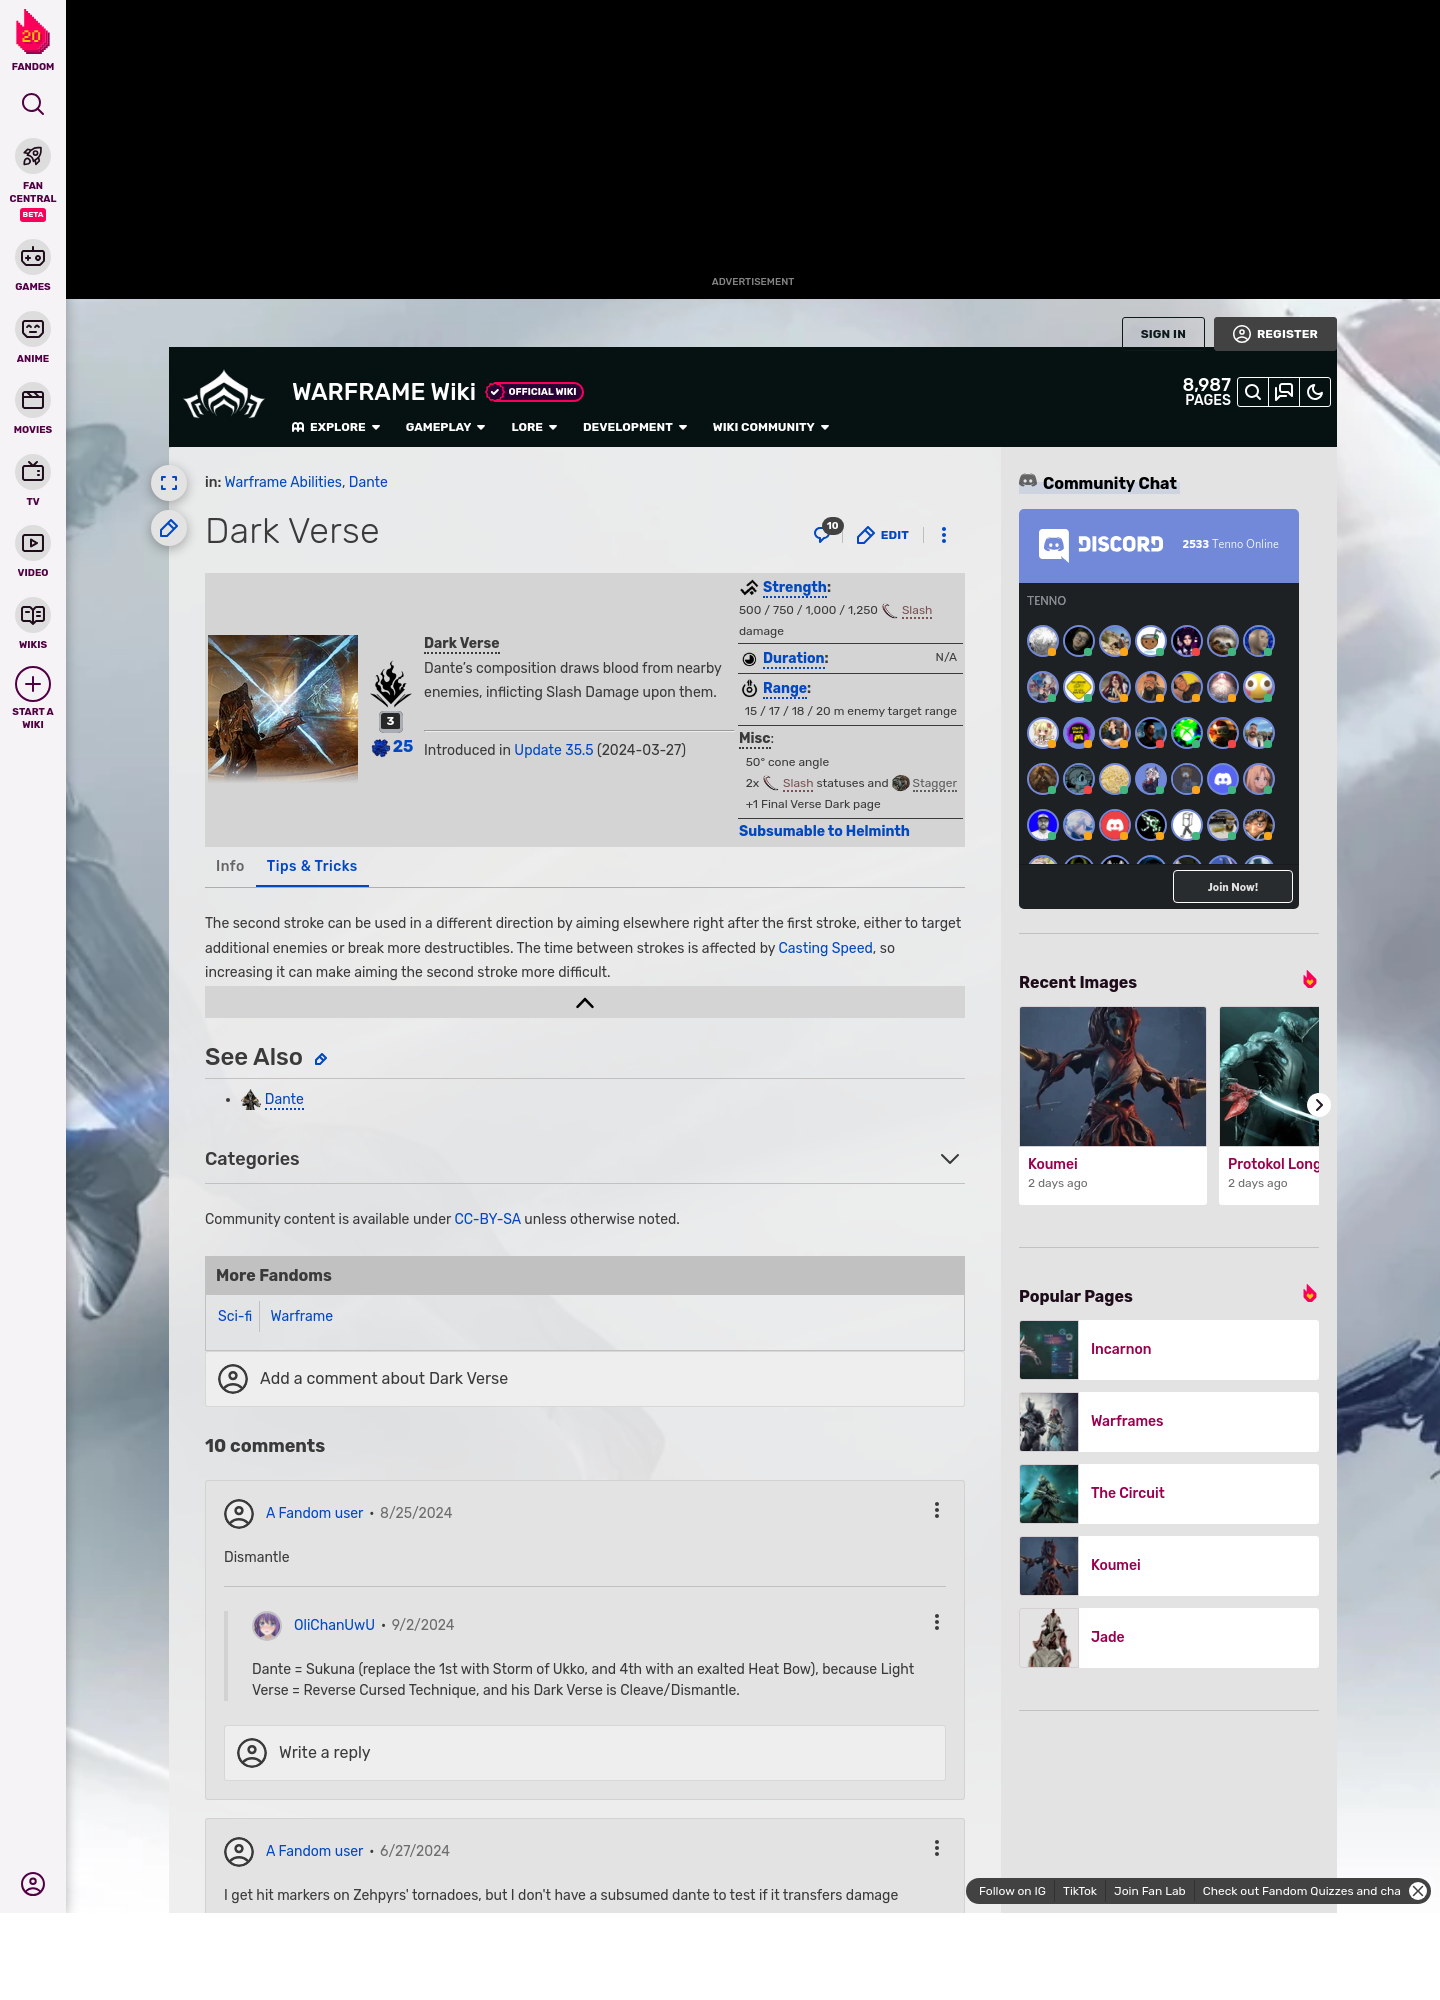The height and width of the screenshot is (2000, 1440).
Task: Open the Dark Verse ability image
Action: coord(283,708)
